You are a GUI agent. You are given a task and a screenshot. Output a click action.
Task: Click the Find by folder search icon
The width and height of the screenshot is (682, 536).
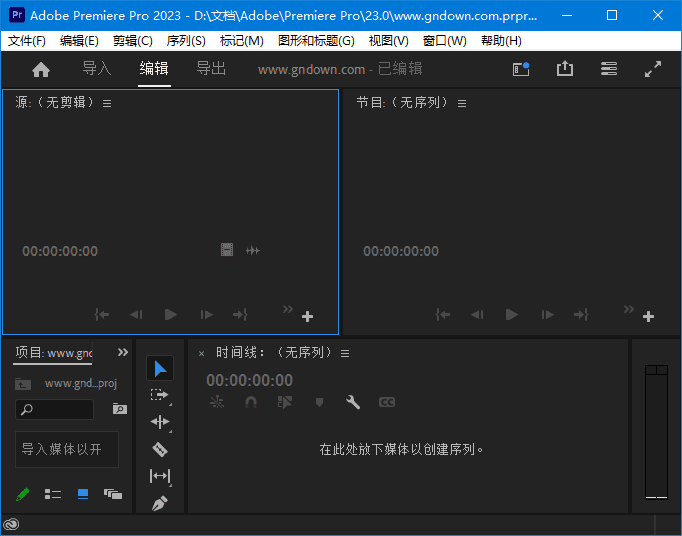coord(120,409)
